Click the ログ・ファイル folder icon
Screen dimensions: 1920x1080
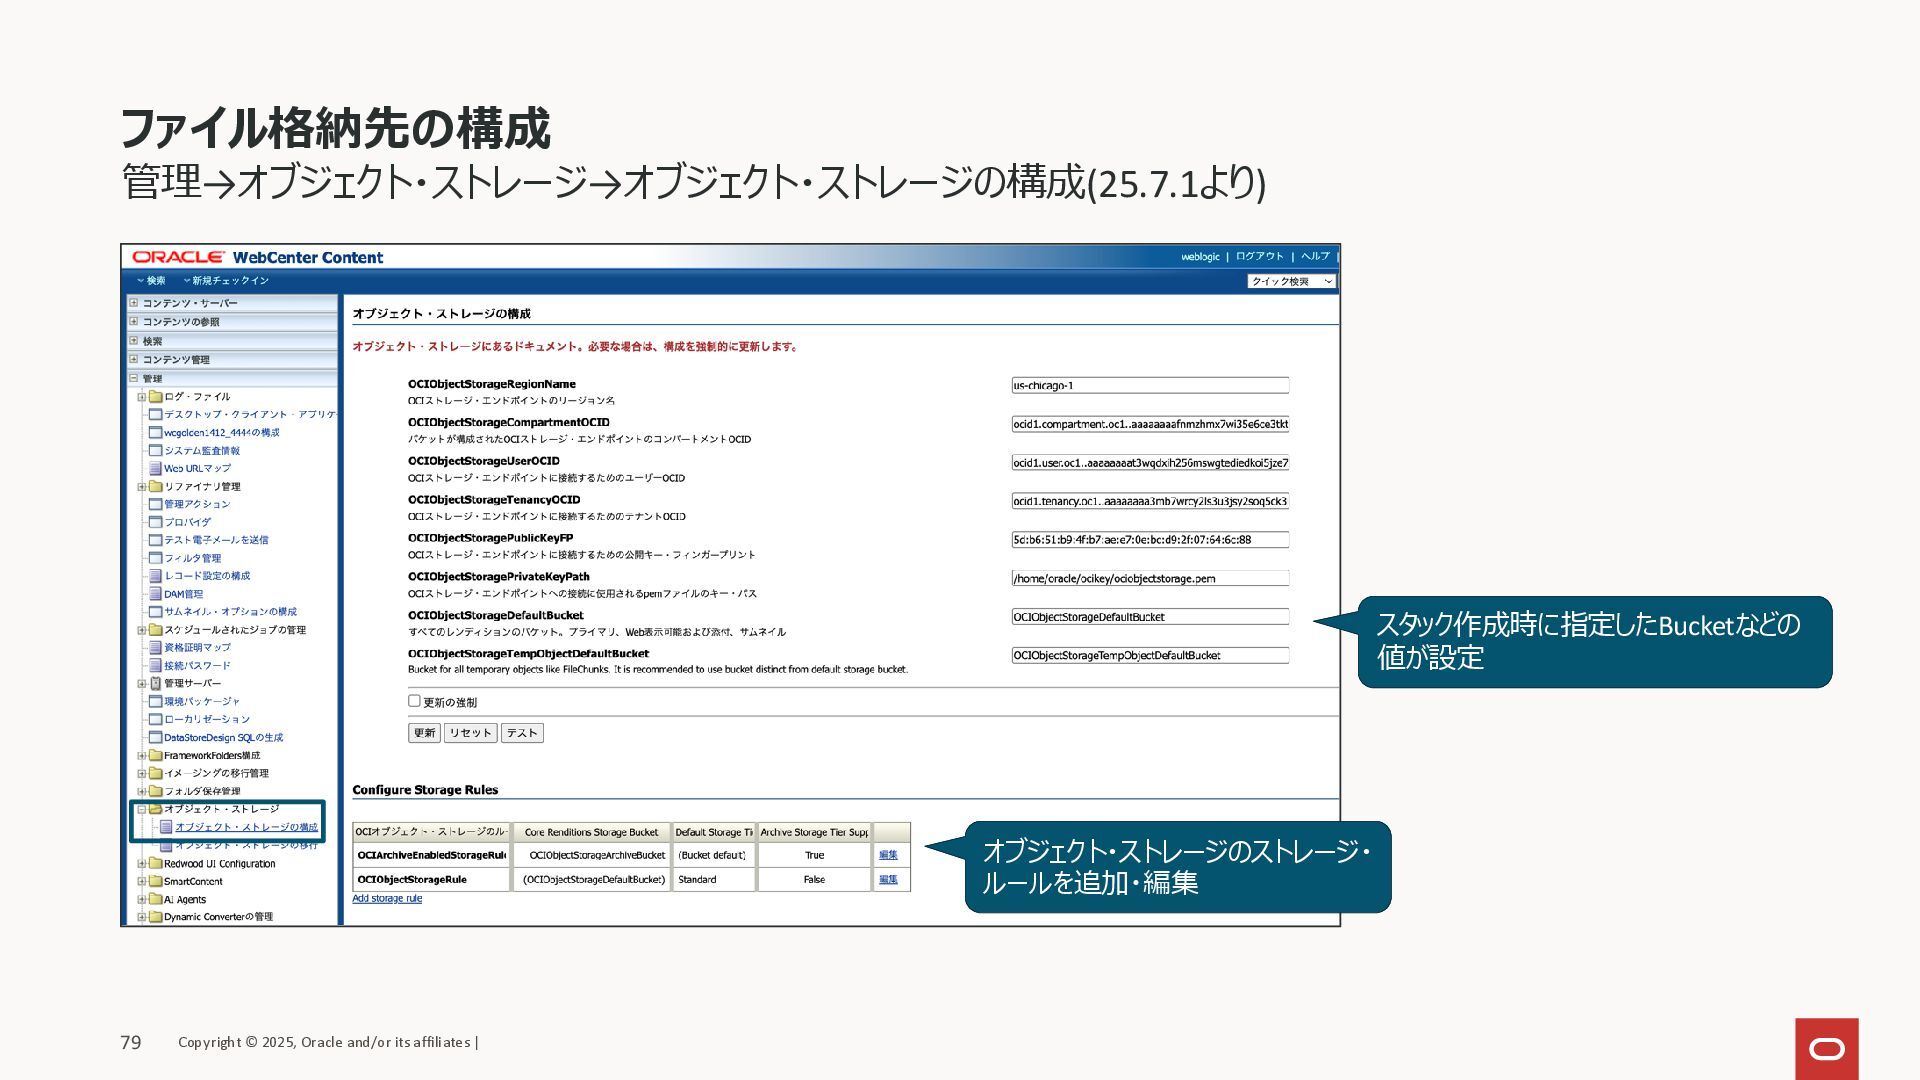[x=155, y=397]
